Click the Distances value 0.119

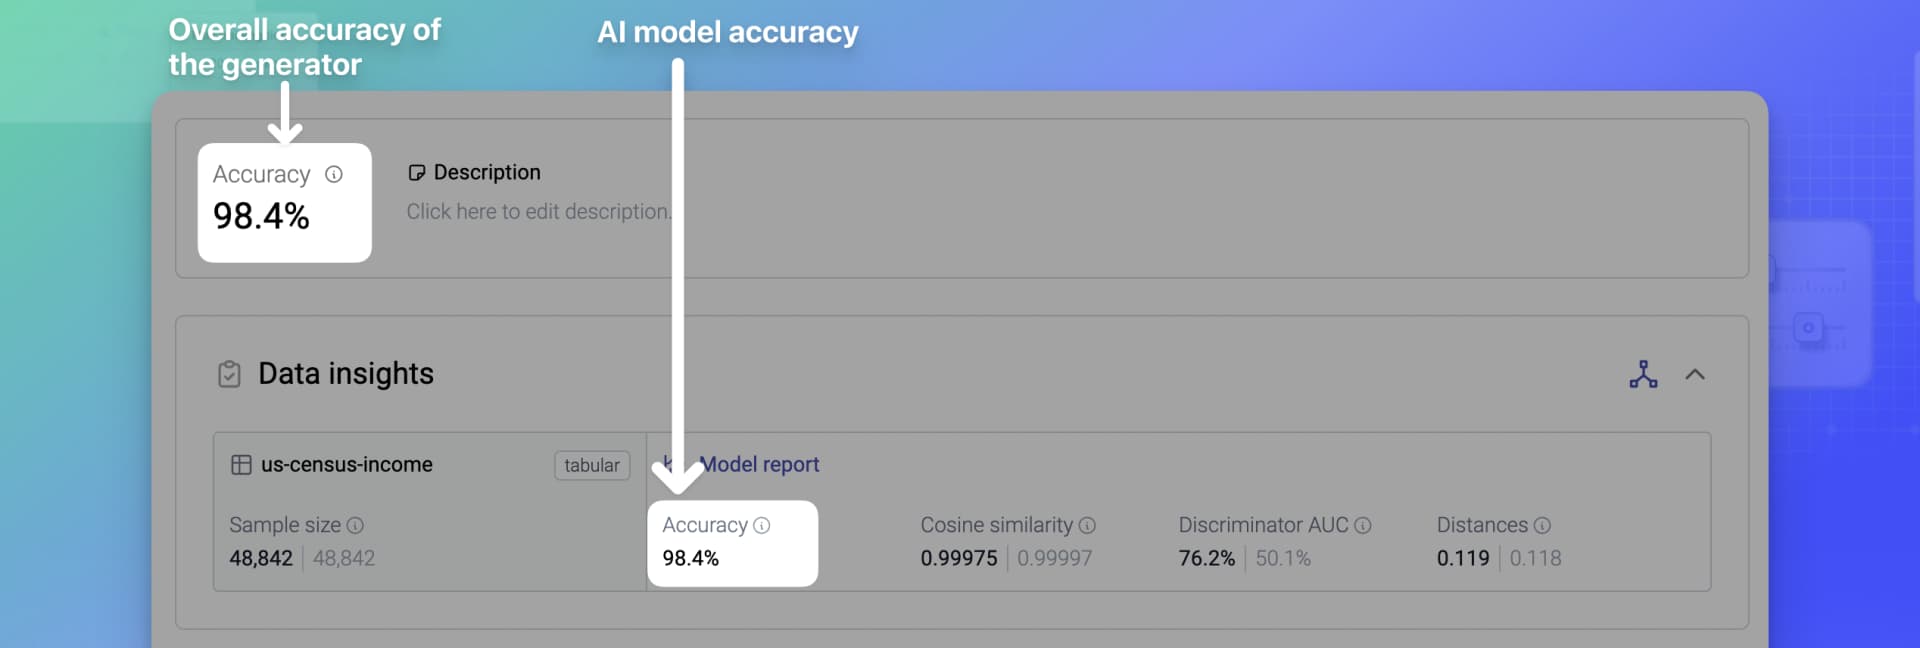[1462, 558]
